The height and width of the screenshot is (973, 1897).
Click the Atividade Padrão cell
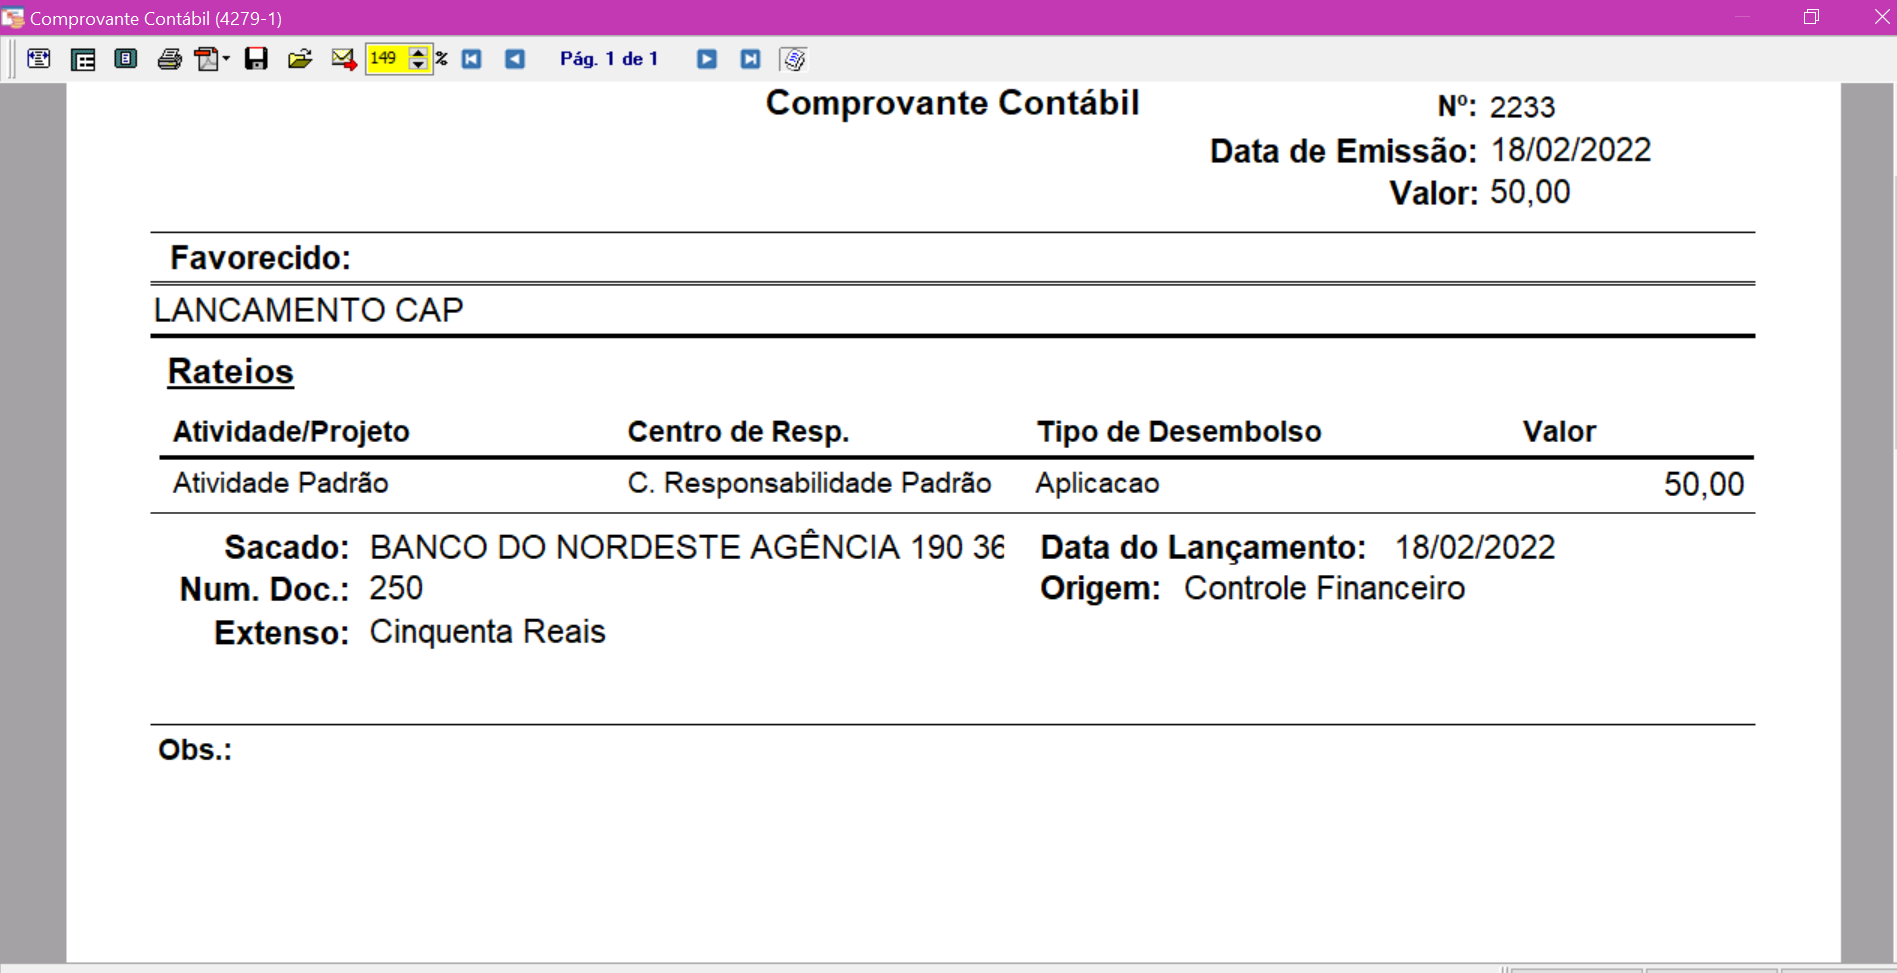pyautogui.click(x=280, y=483)
